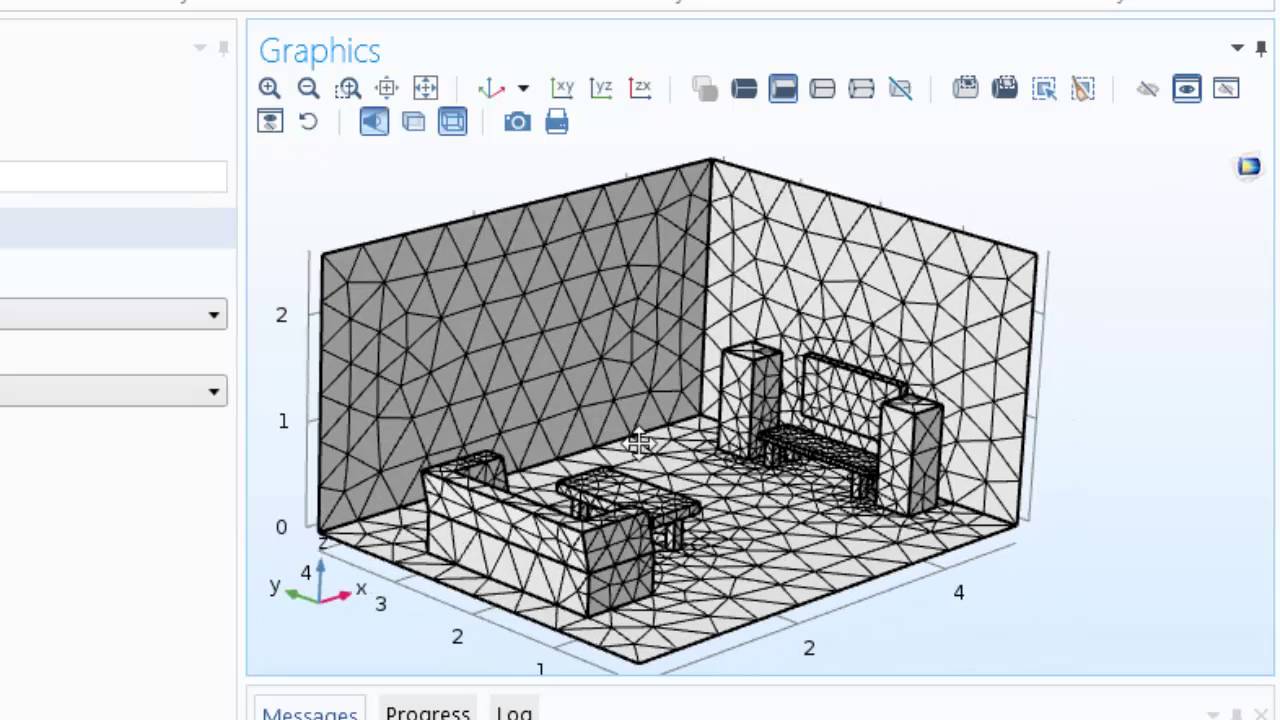Click the Zoom In magnifier icon

(269, 88)
